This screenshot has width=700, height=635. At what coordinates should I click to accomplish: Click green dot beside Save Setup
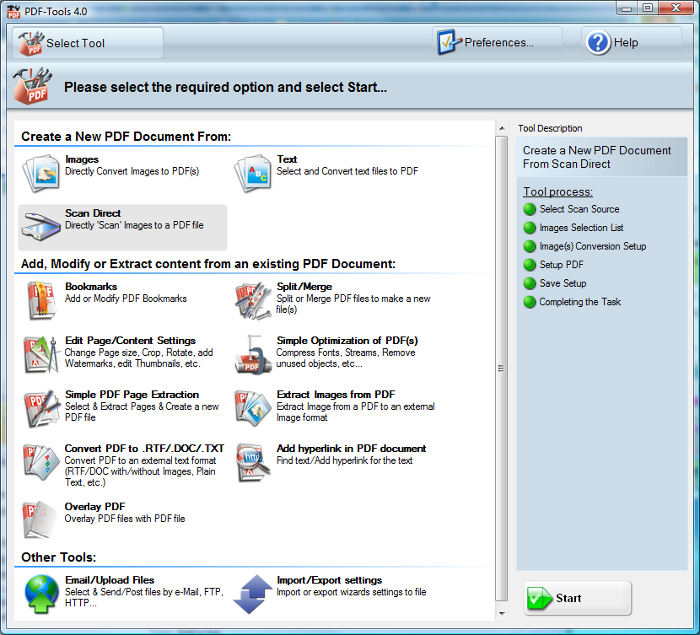click(x=529, y=284)
